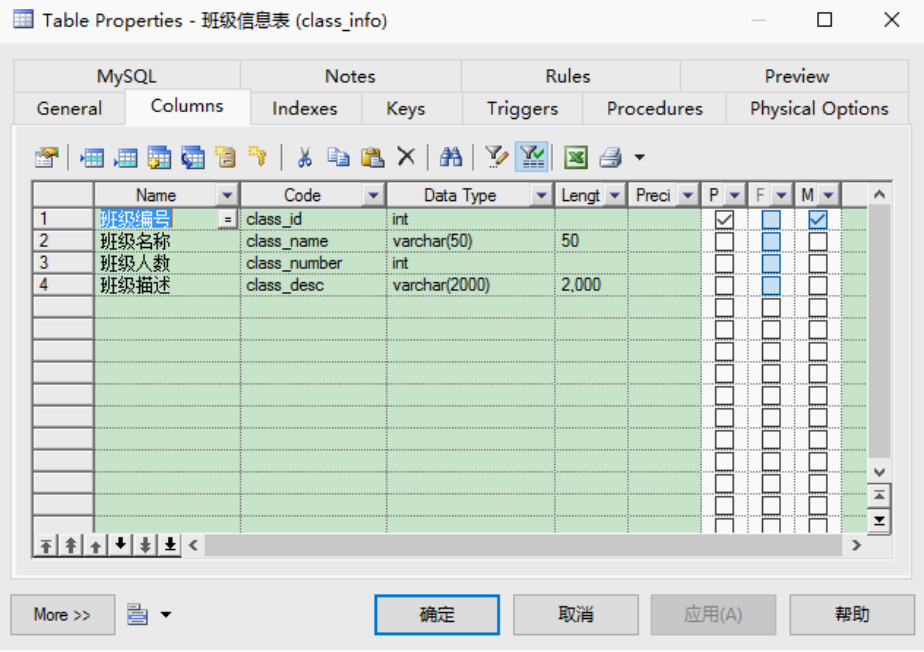Toggle P checkbox for class_number row
Viewport: 924px width, 652px height.
click(x=724, y=263)
